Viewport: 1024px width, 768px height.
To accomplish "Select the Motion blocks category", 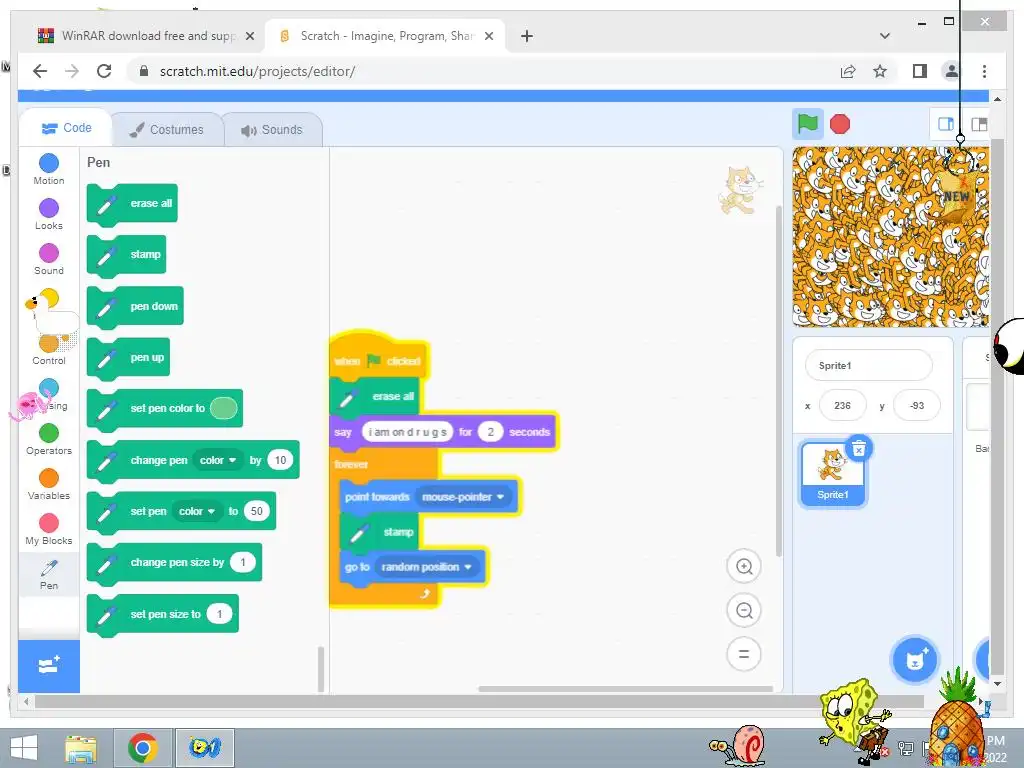I will tap(49, 169).
